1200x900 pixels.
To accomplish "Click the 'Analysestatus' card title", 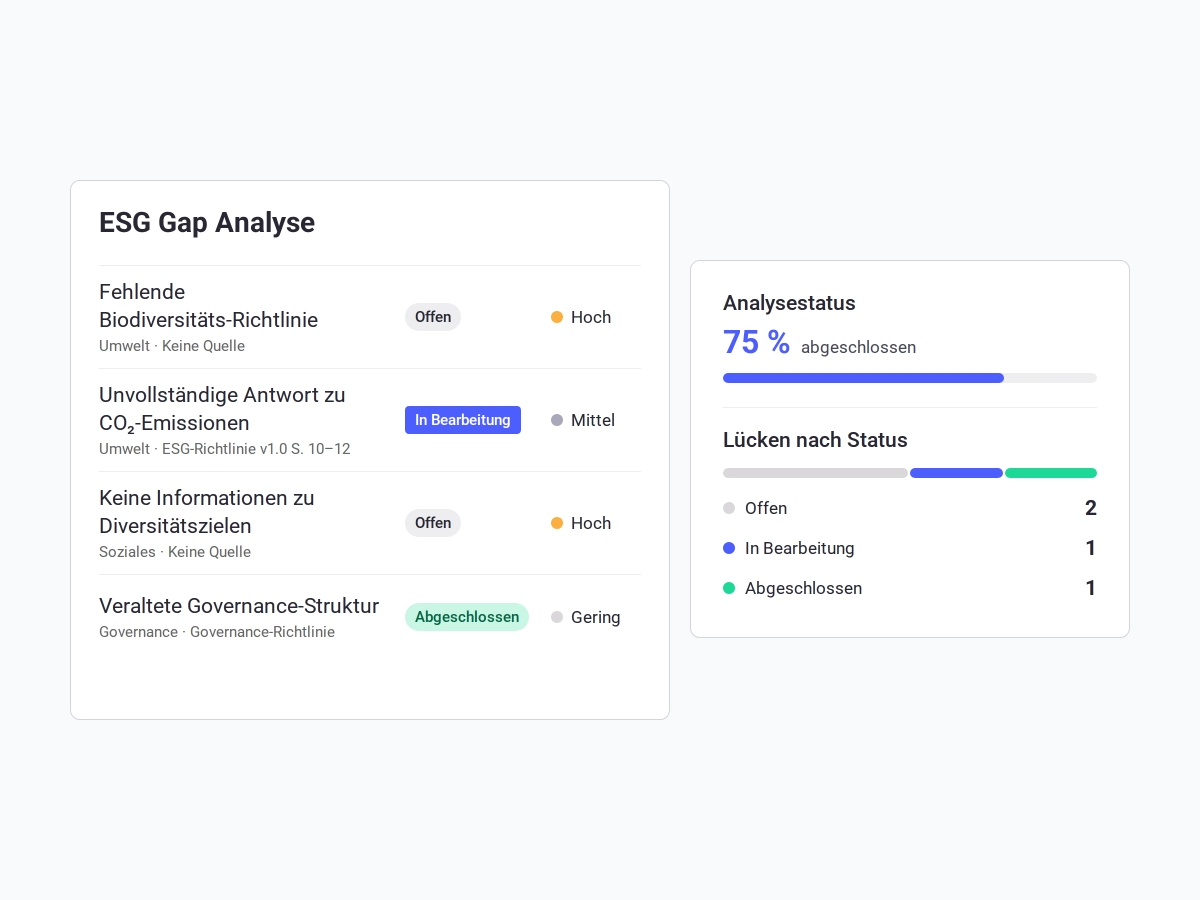I will pyautogui.click(x=789, y=303).
